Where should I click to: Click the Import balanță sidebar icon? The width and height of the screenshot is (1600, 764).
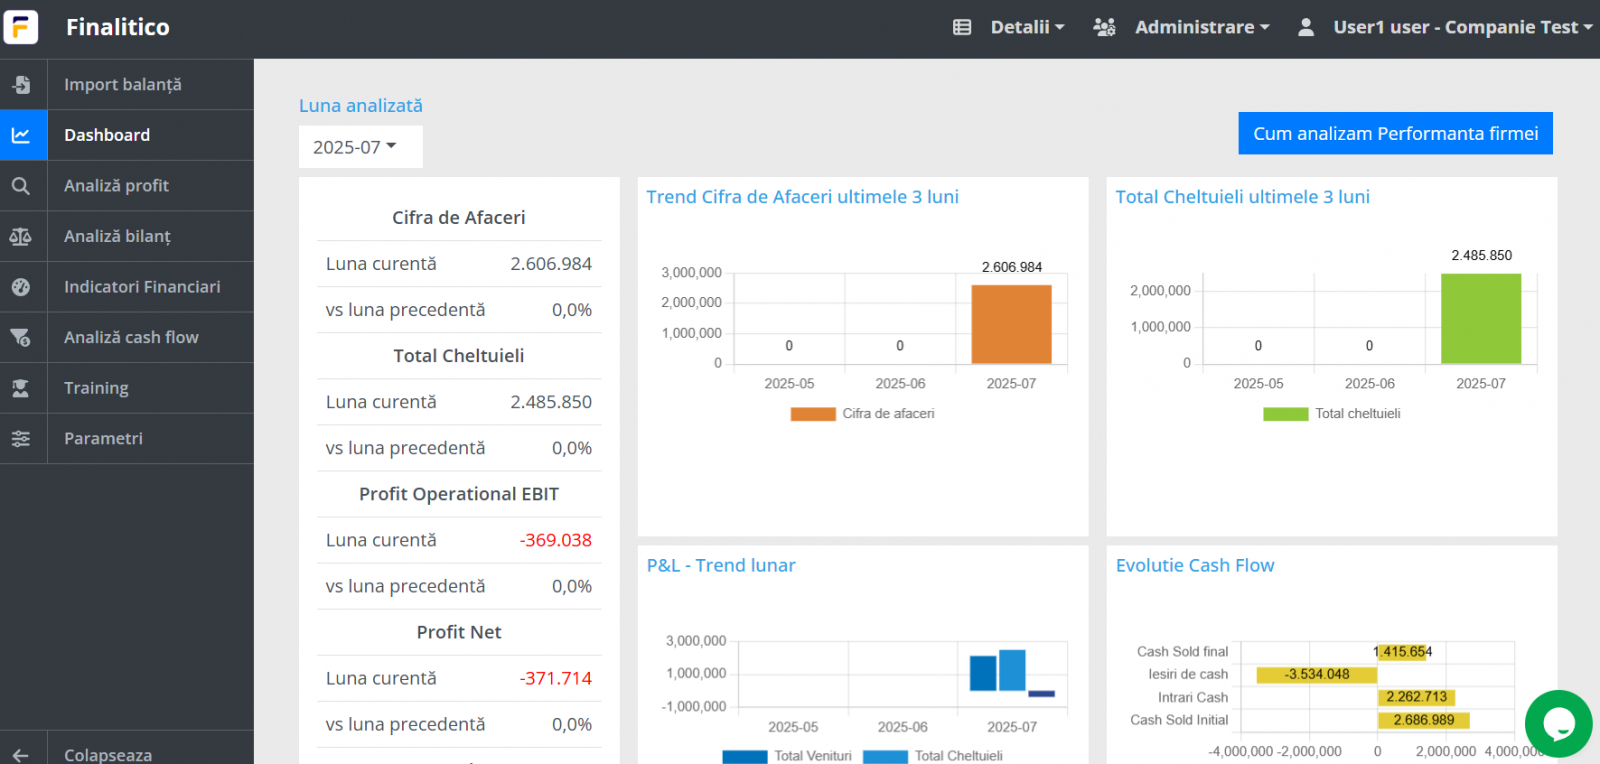(21, 85)
